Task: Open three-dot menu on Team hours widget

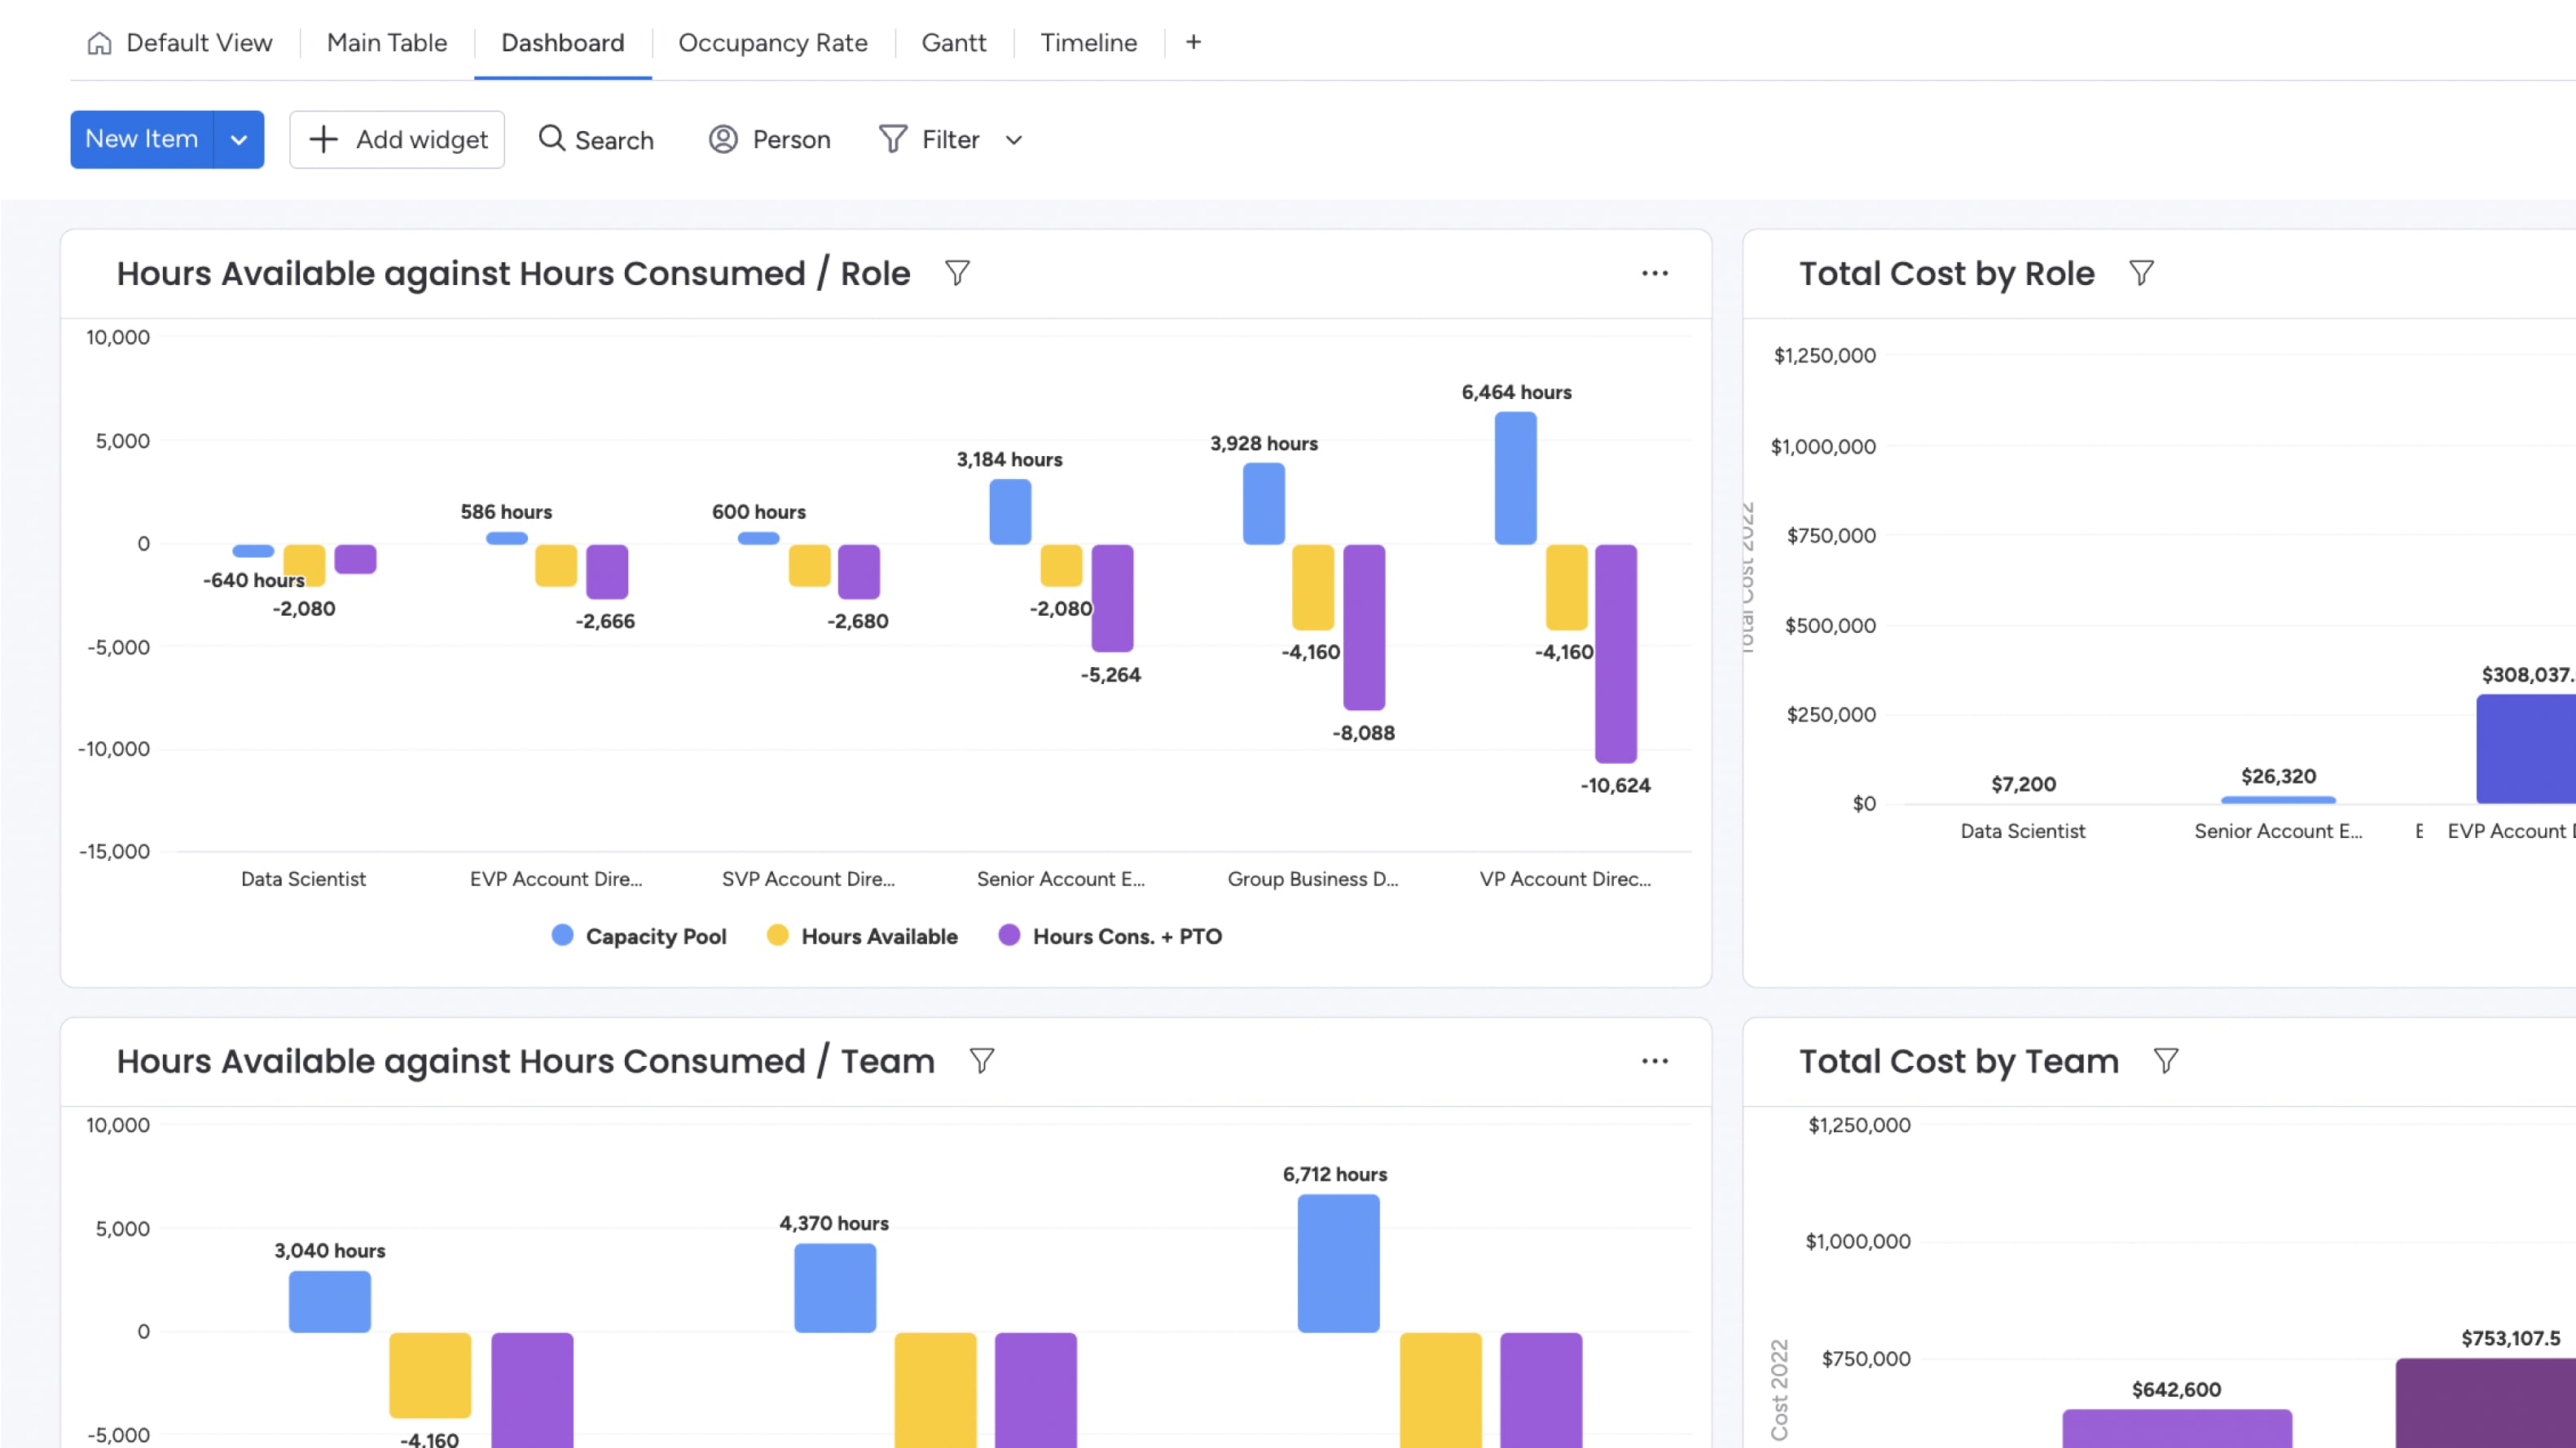Action: (1654, 1061)
